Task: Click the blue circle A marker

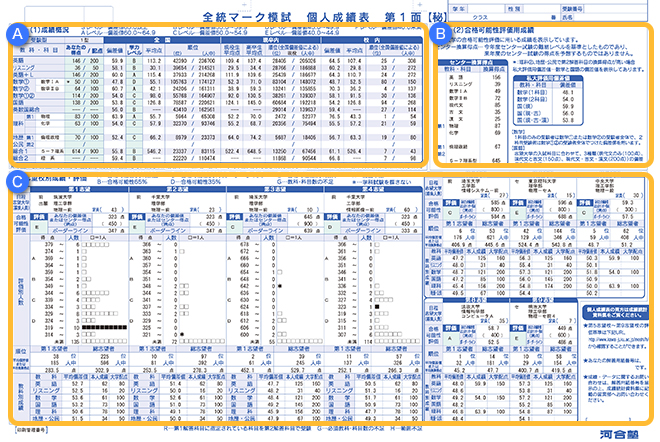Action: [16, 34]
